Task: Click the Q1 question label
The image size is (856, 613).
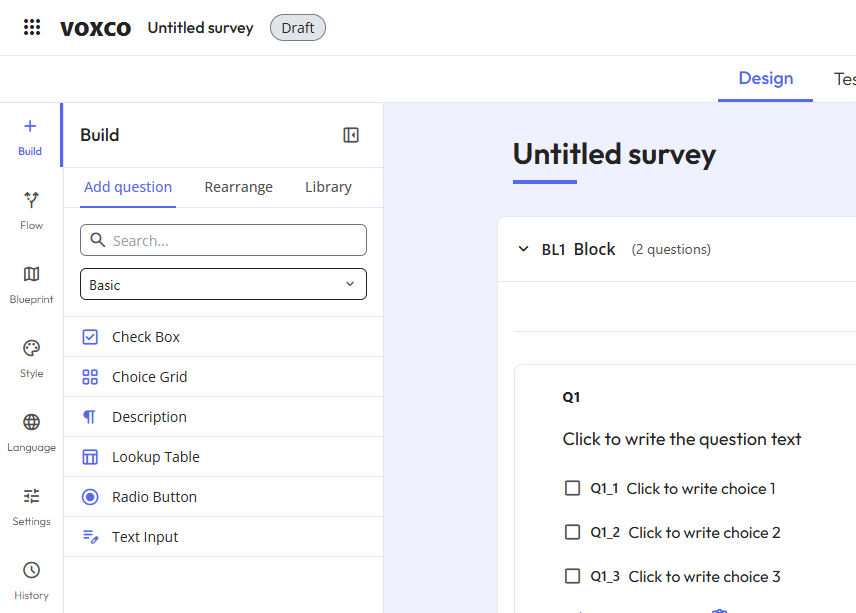Action: [571, 397]
